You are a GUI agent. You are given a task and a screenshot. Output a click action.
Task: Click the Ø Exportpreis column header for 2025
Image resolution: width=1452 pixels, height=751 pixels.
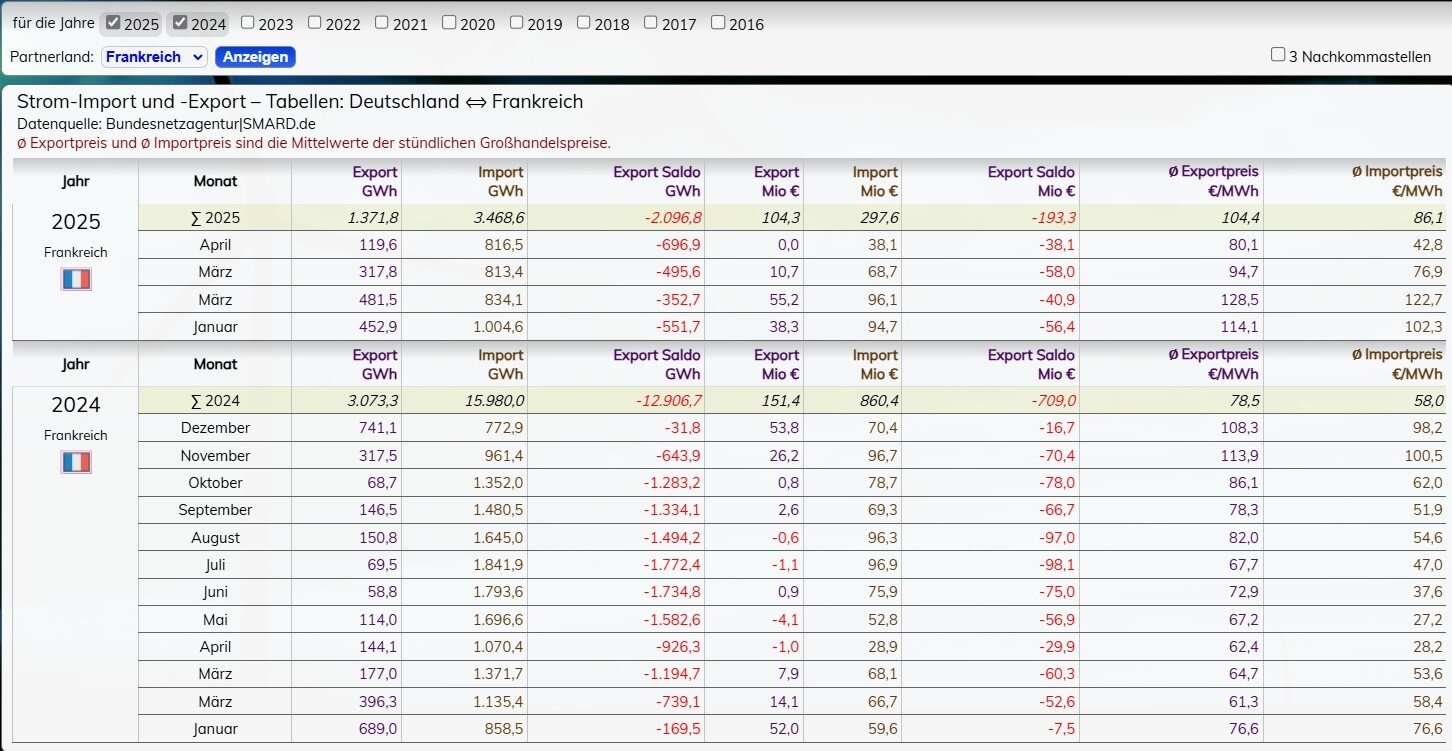click(x=1213, y=181)
